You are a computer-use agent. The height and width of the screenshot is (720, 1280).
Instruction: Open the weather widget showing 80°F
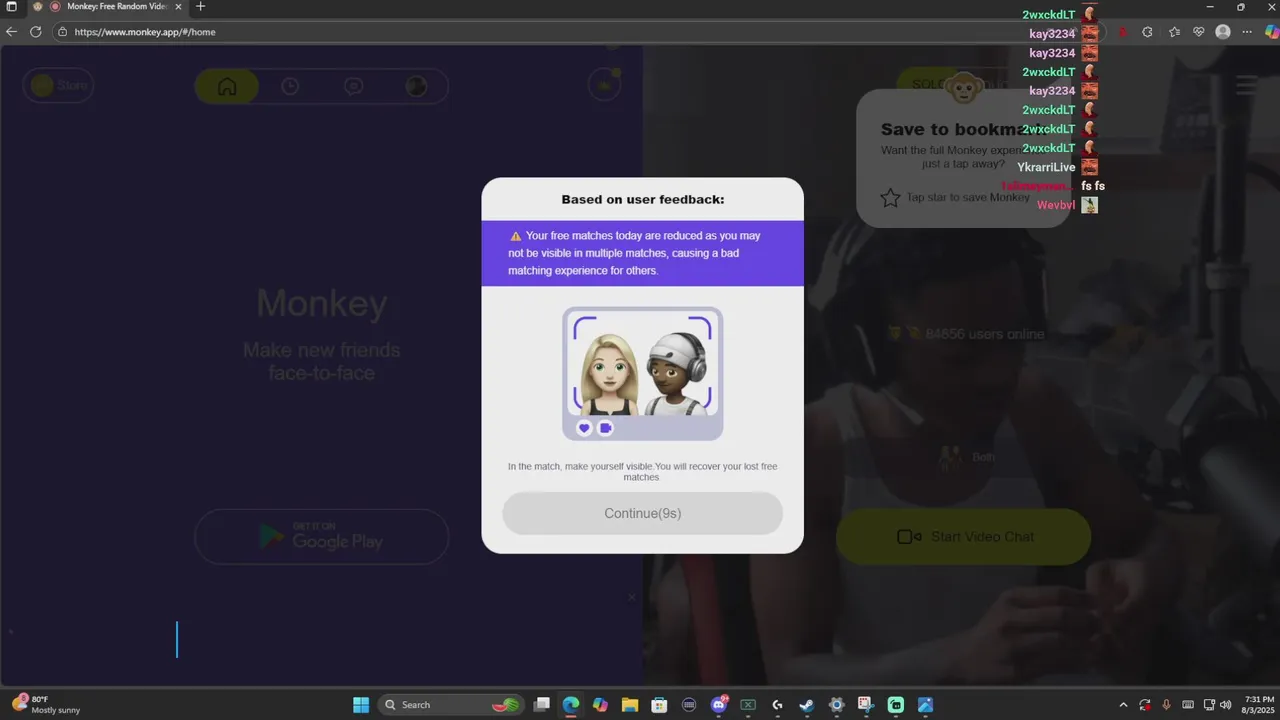tap(46, 705)
